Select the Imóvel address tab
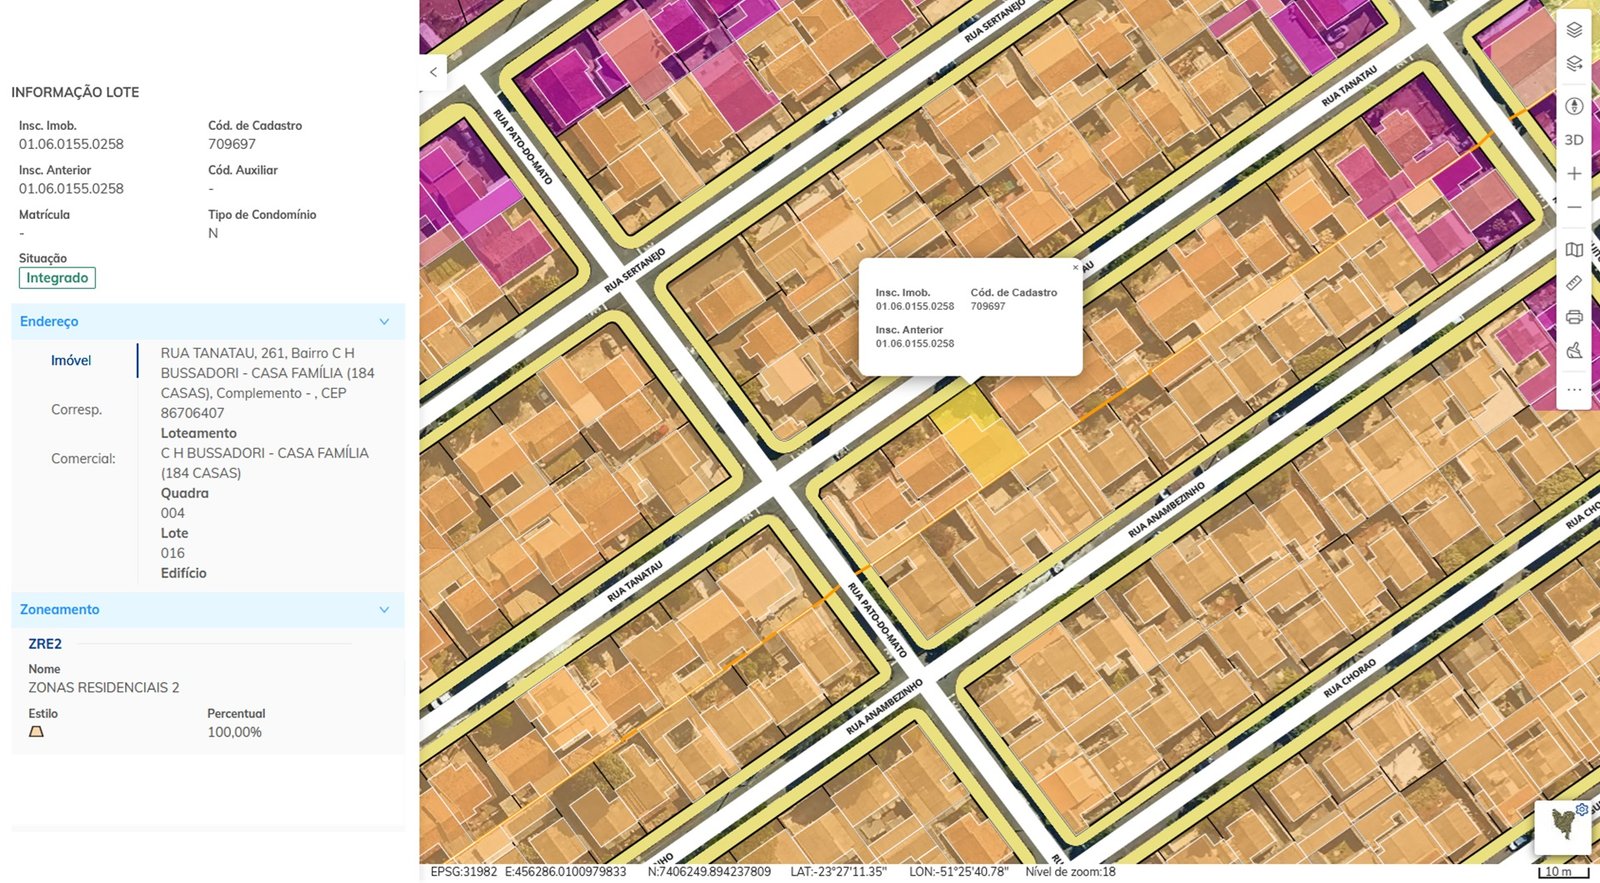This screenshot has height=883, width=1600. (71, 361)
